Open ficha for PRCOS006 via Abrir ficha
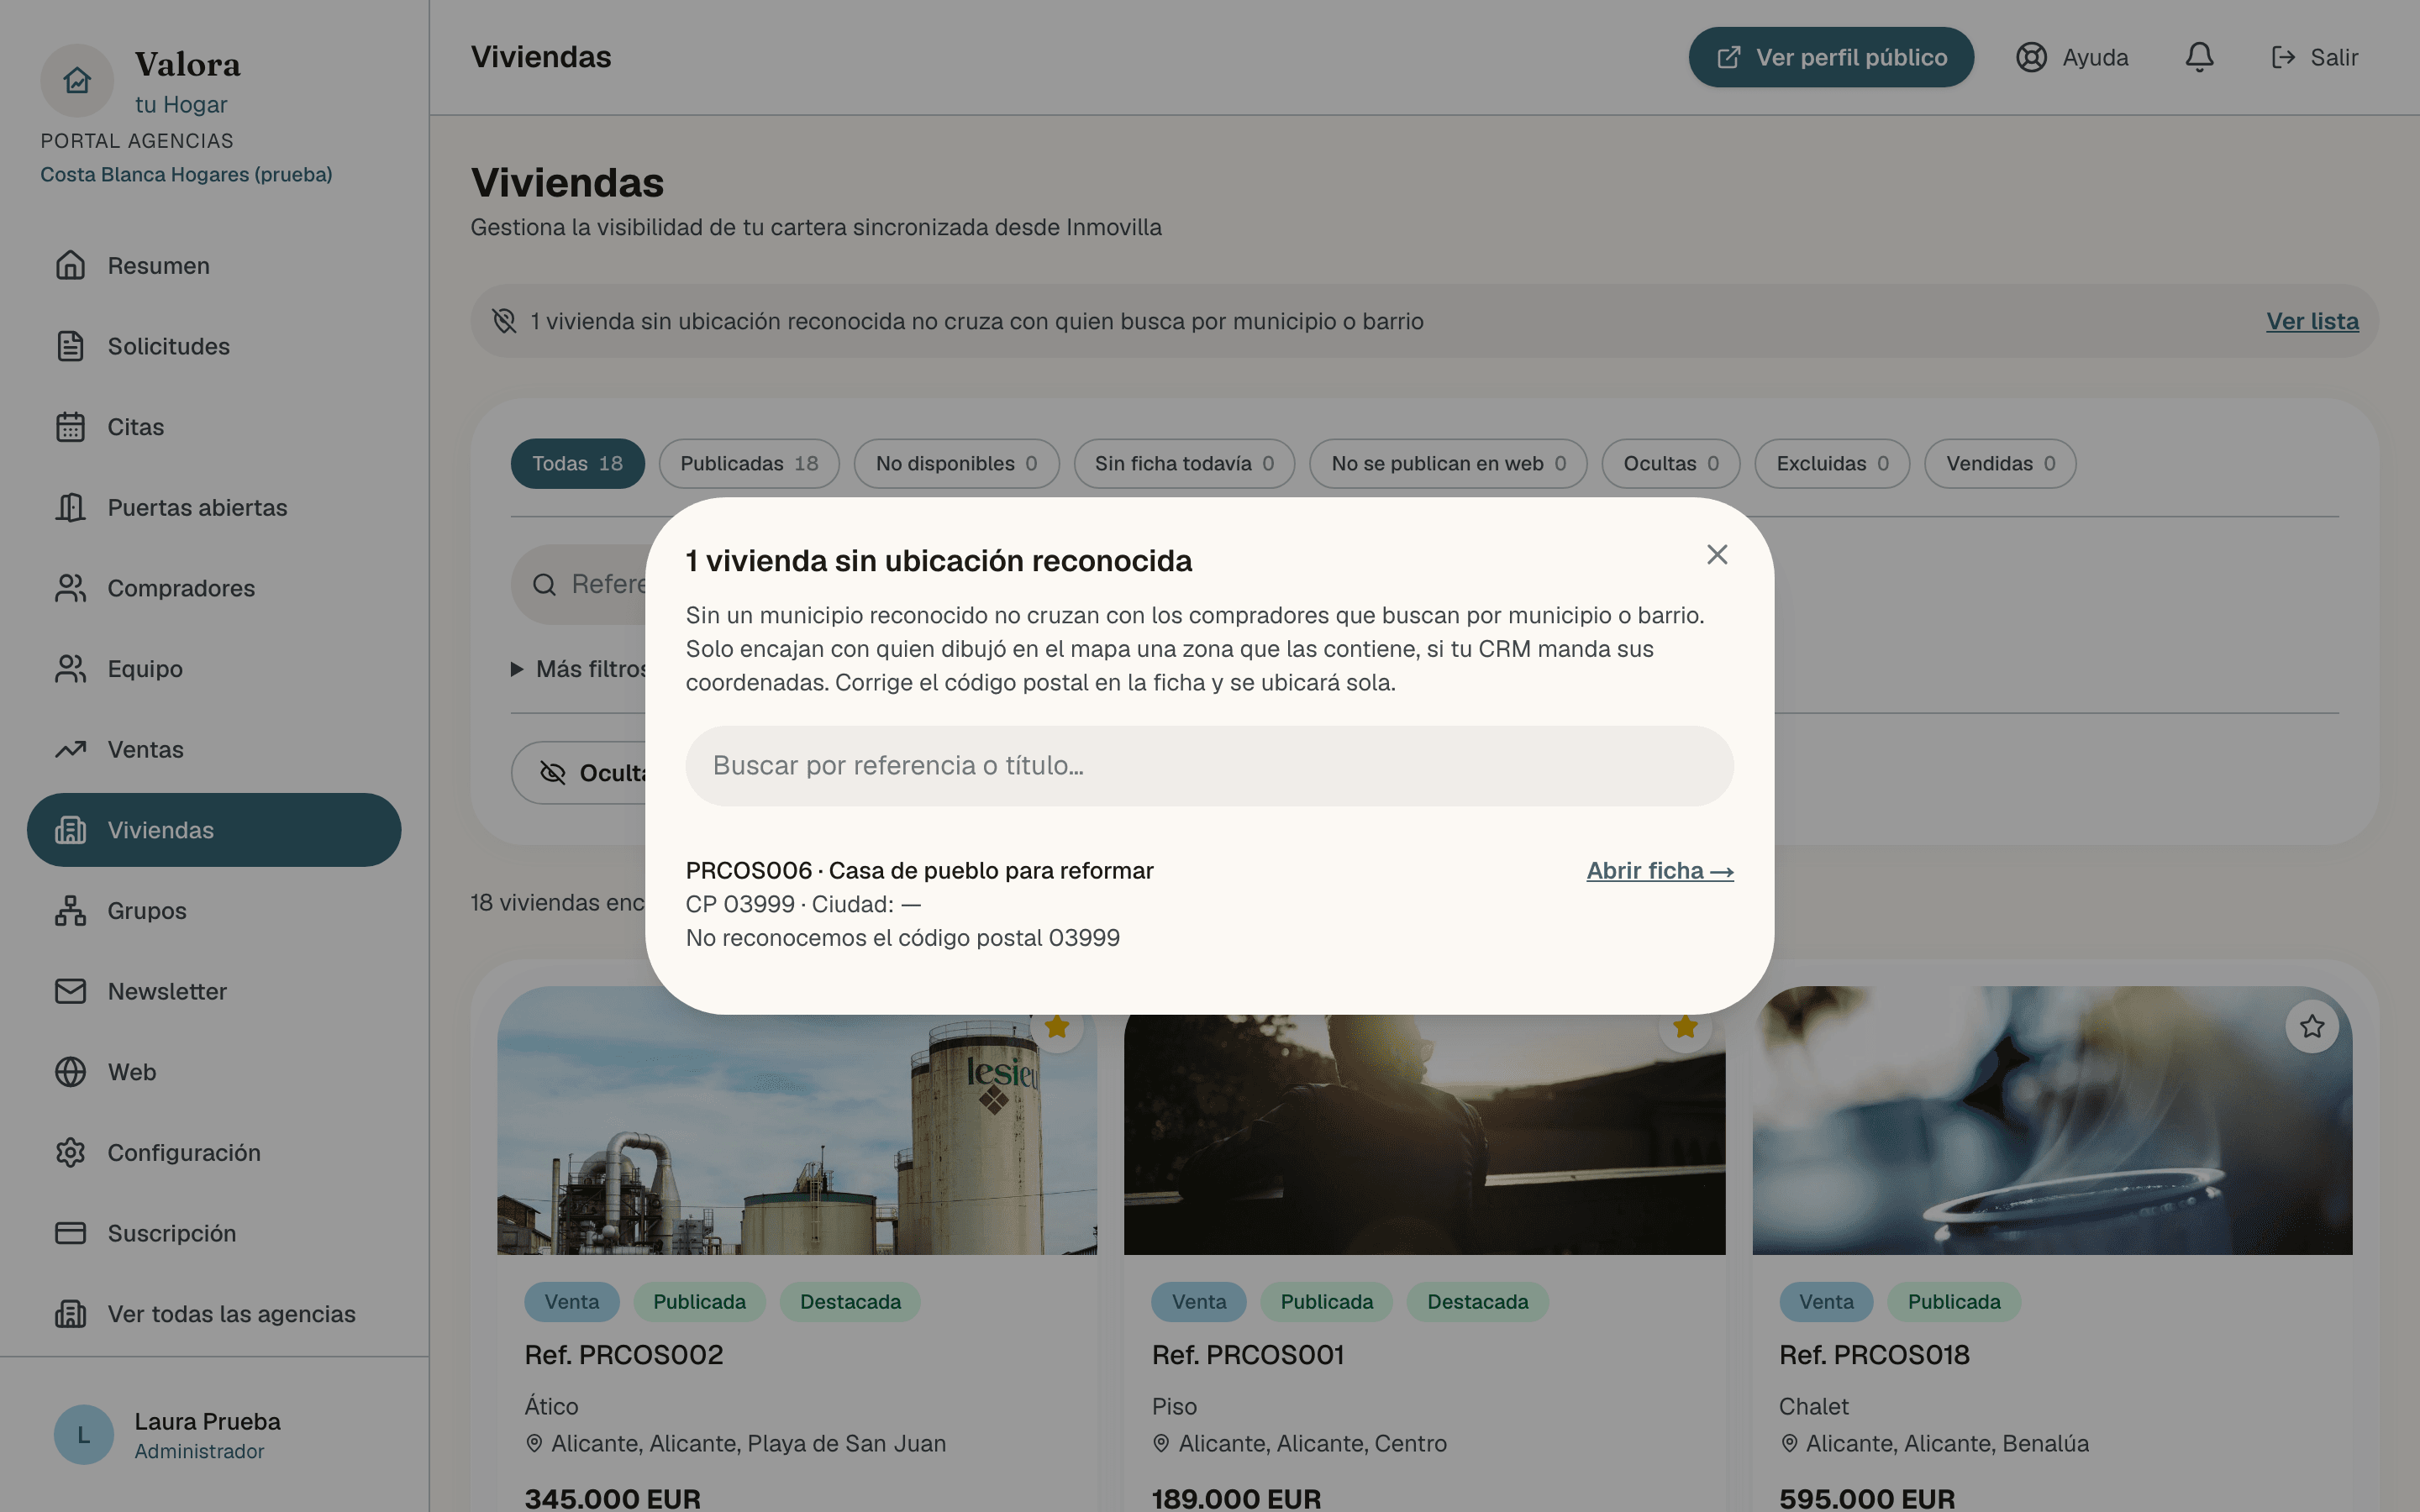The height and width of the screenshot is (1512, 2420). [1659, 871]
